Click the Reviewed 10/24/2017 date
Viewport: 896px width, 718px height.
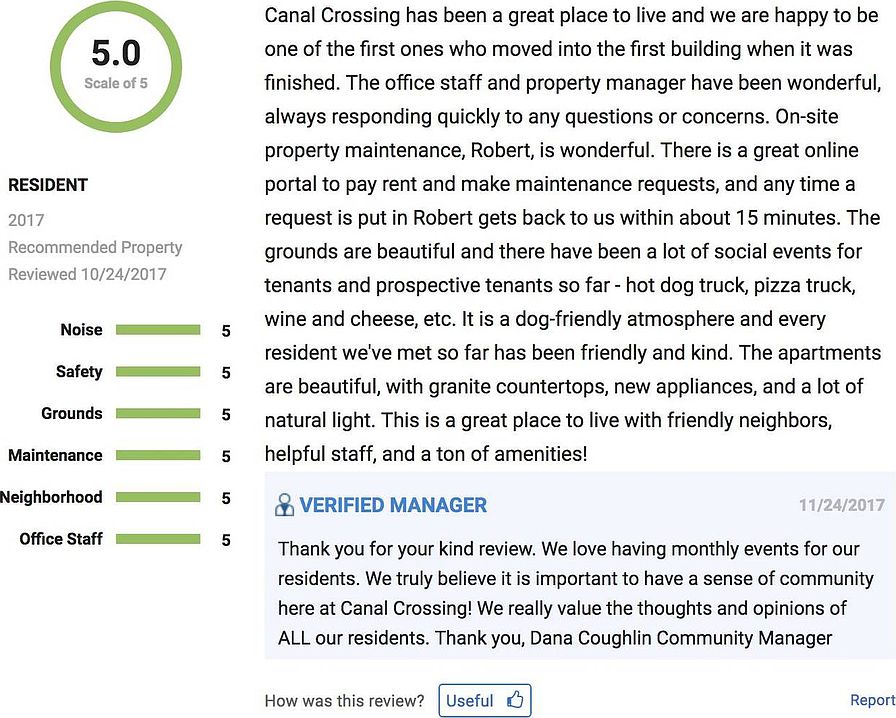[x=87, y=274]
